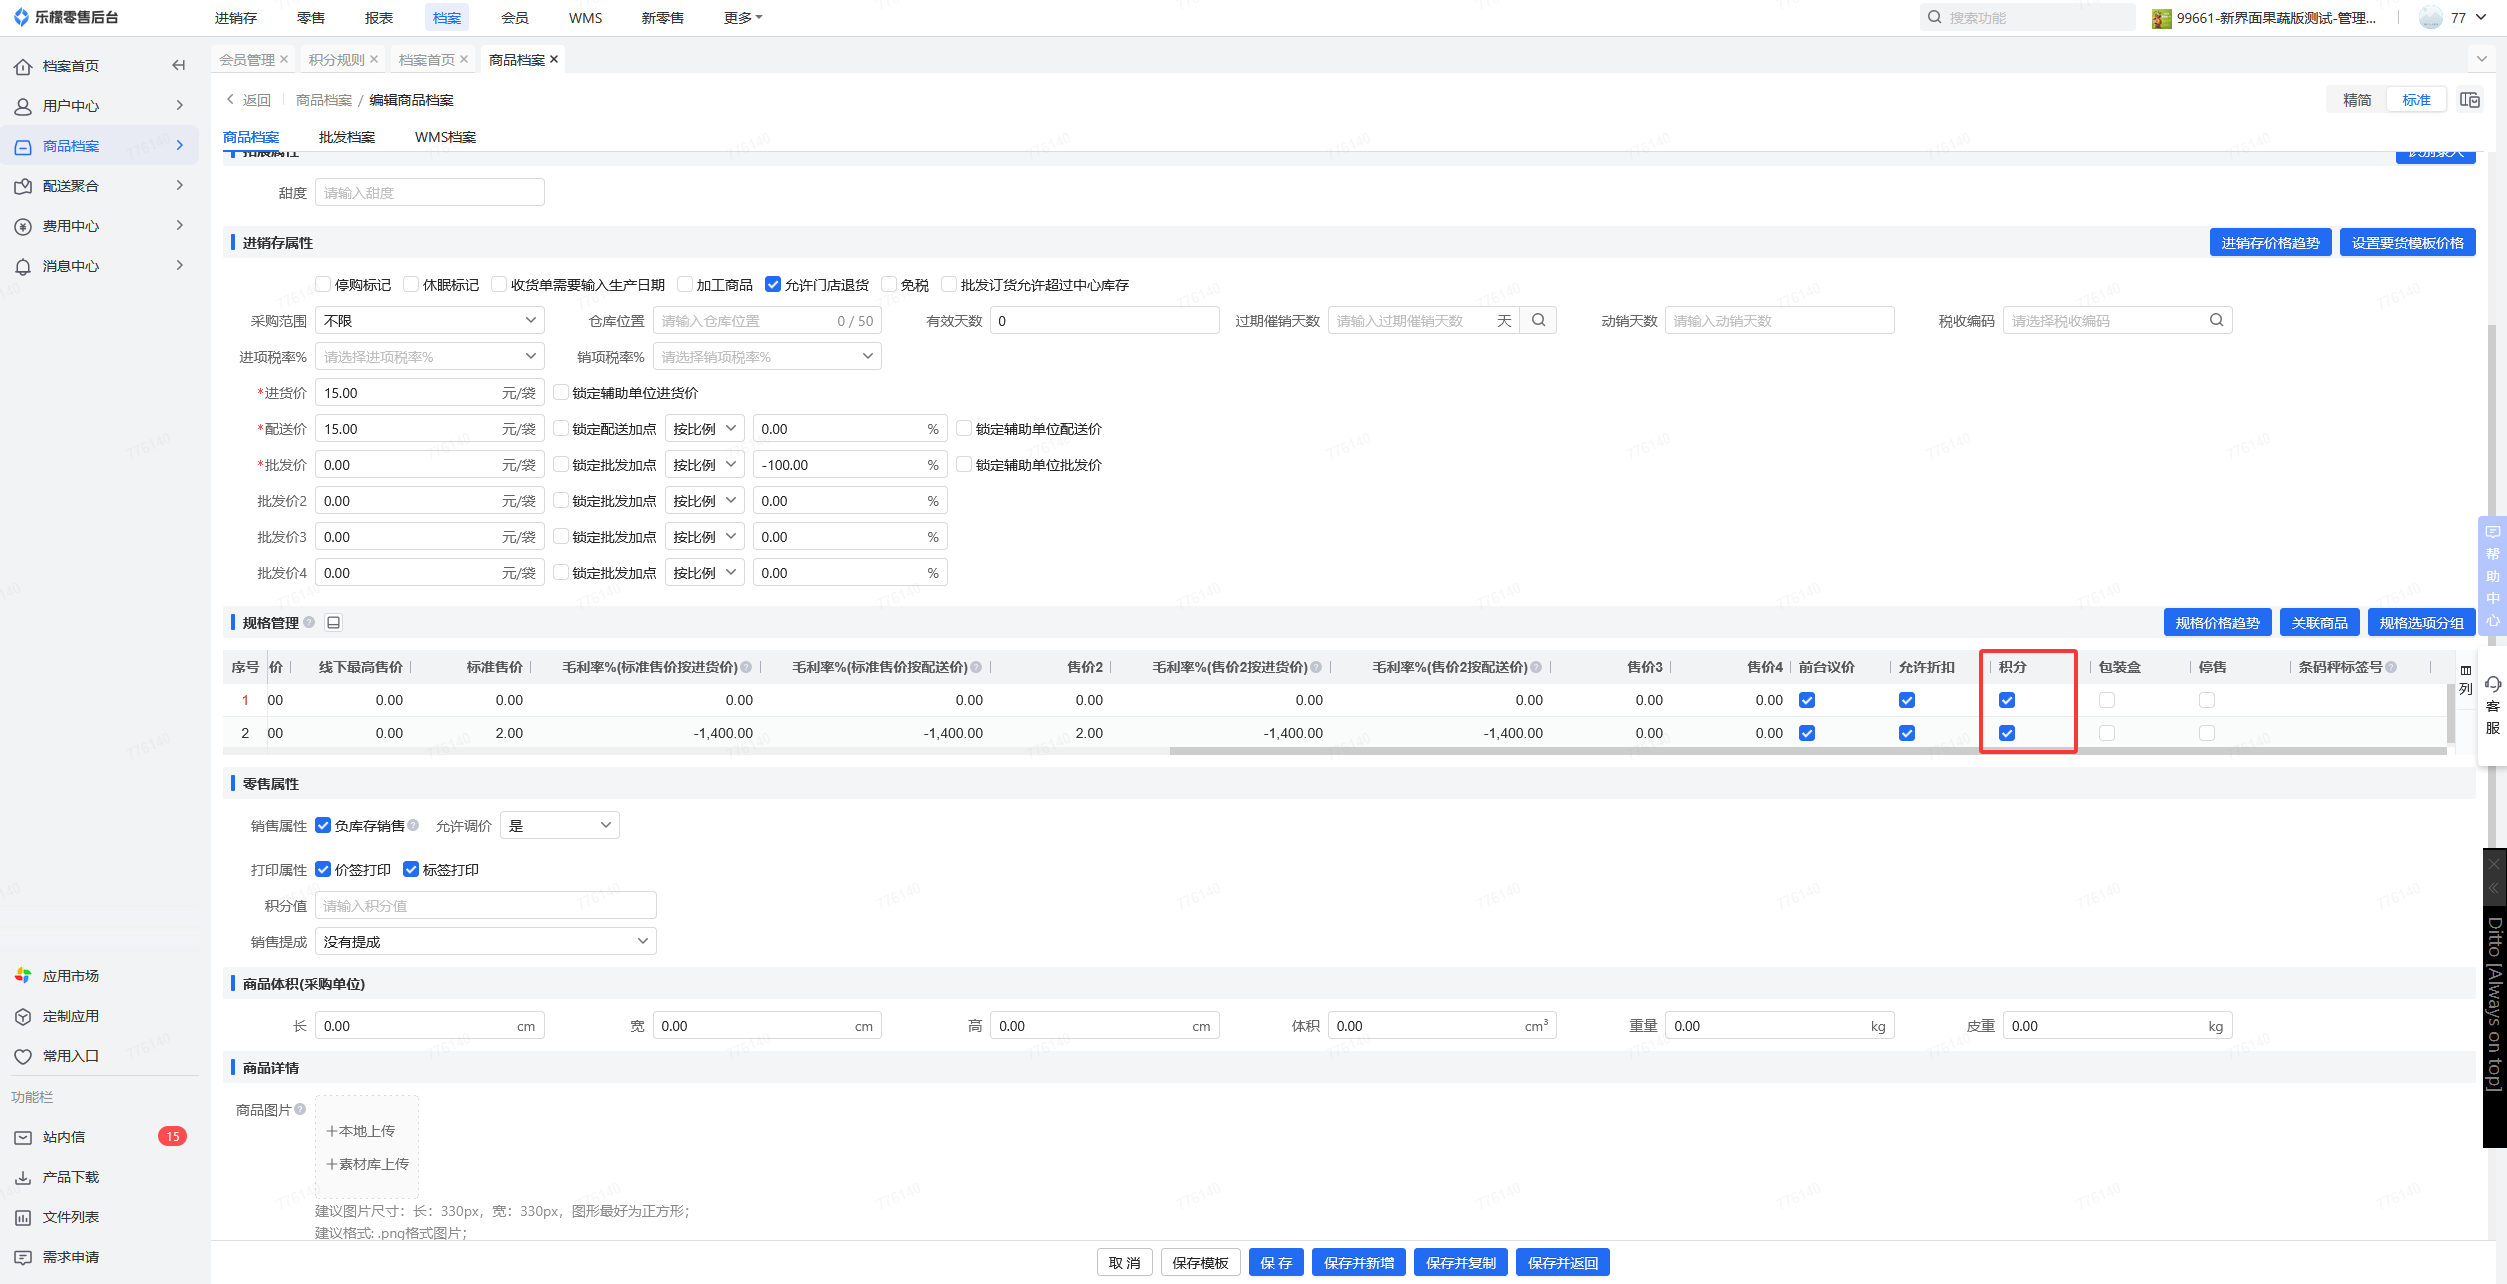Click the layout settings icon beside 标准
2507x1284 pixels.
point(2470,100)
